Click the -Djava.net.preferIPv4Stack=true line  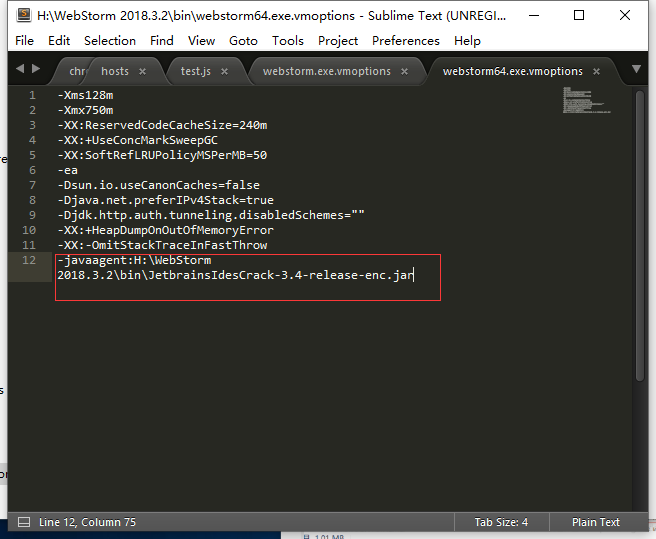(166, 200)
